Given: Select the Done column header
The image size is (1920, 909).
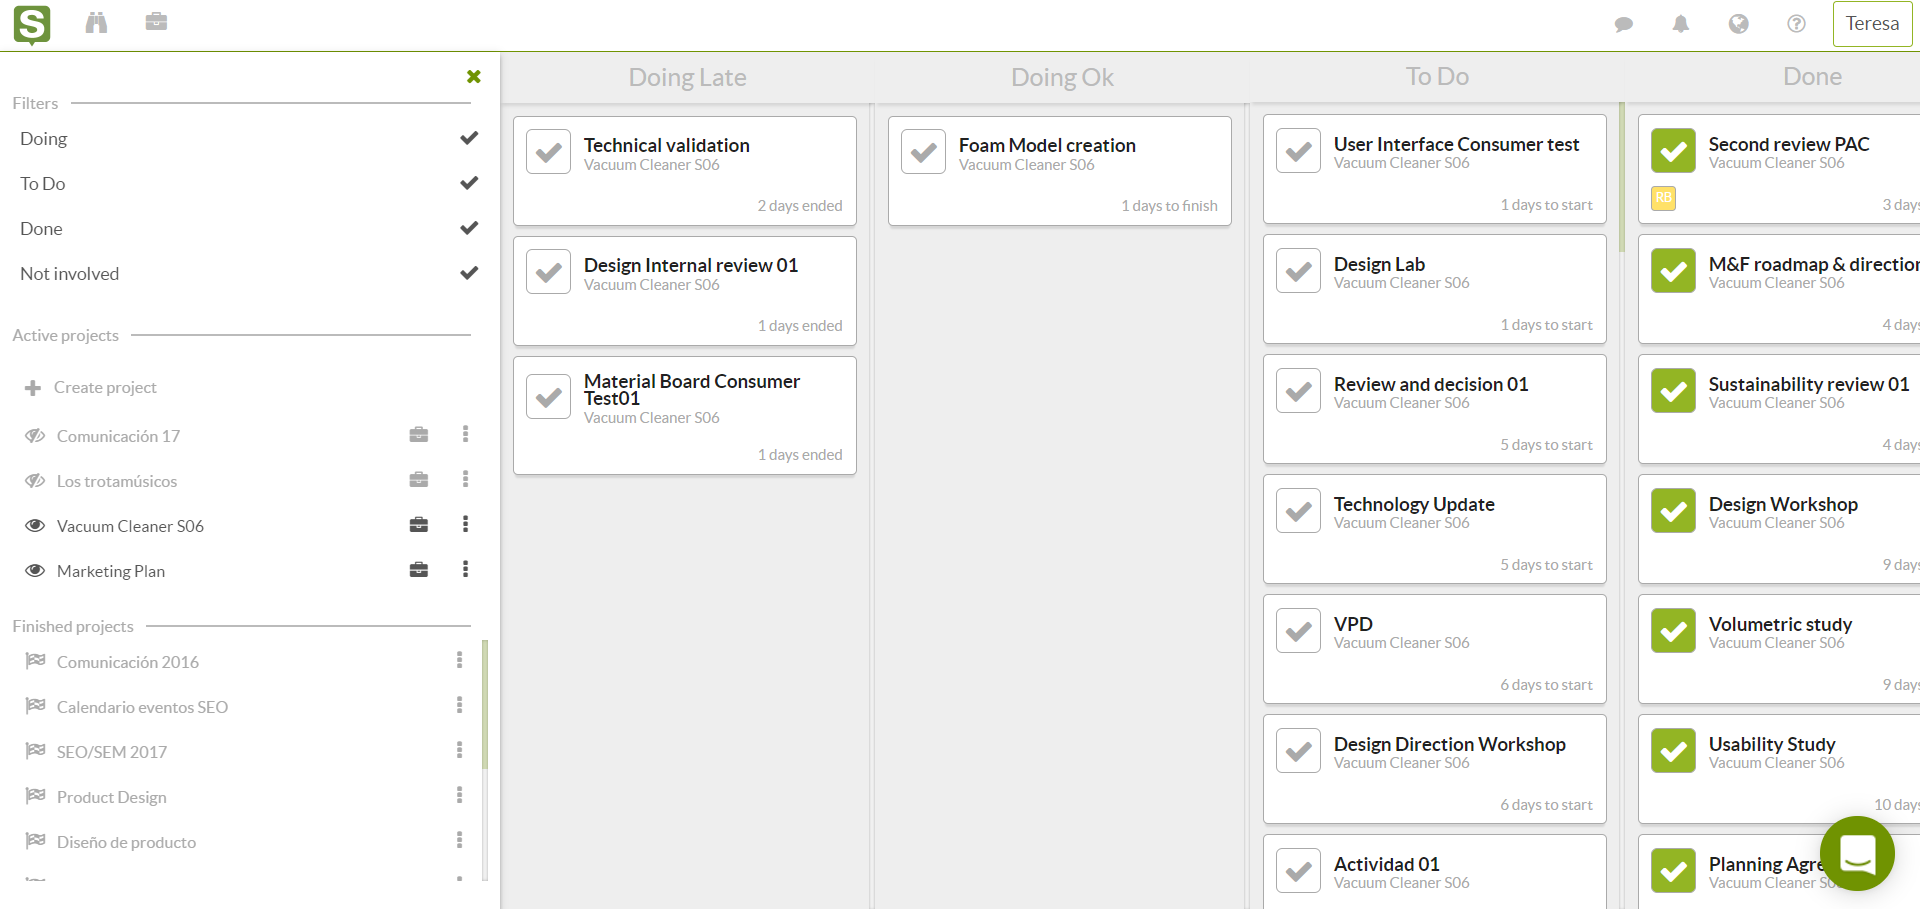Looking at the screenshot, I should (1812, 77).
